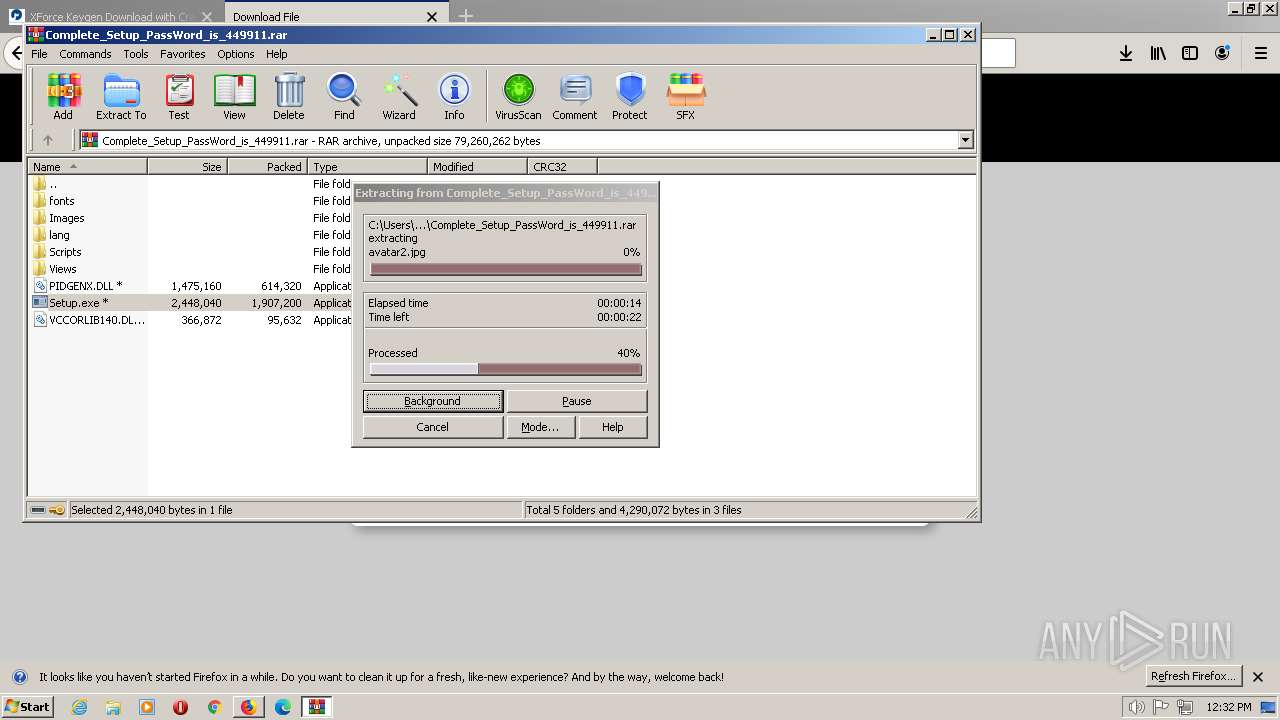Screen dimensions: 1280x720
Task: Dismiss the Firefox refresh notification bar
Action: pos(1258,677)
